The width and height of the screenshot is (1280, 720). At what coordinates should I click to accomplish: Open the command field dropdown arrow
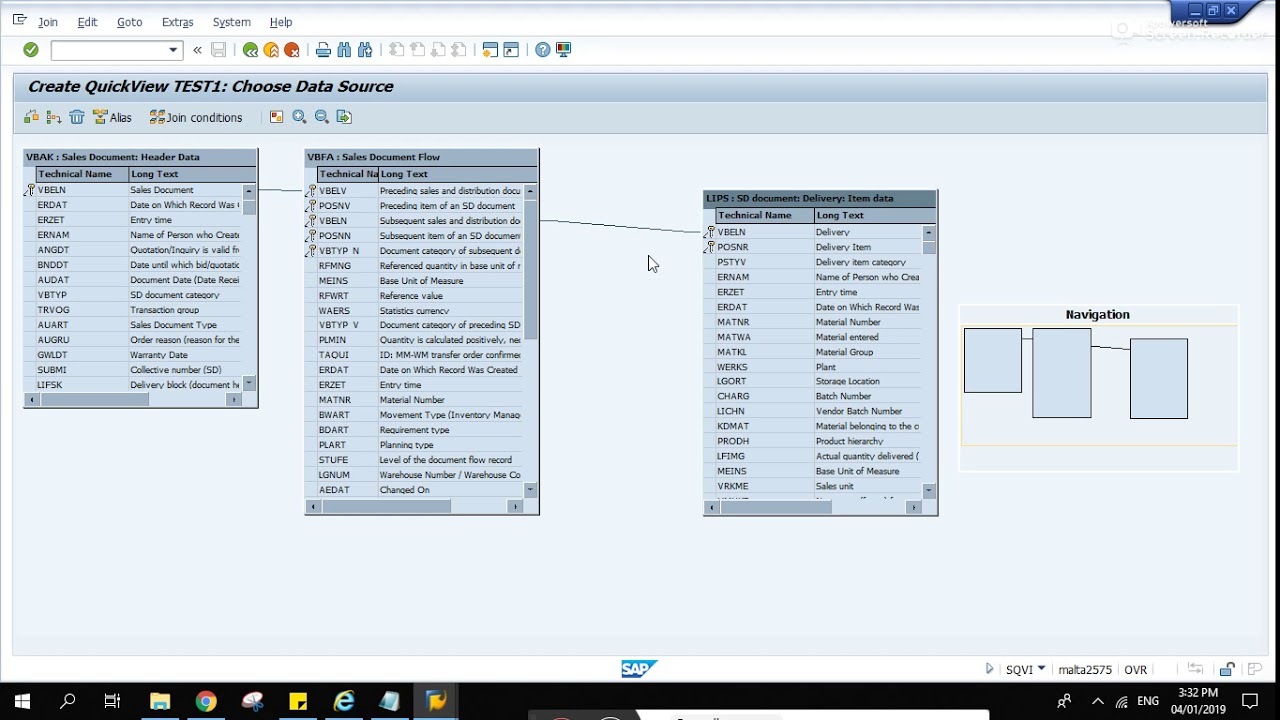173,50
